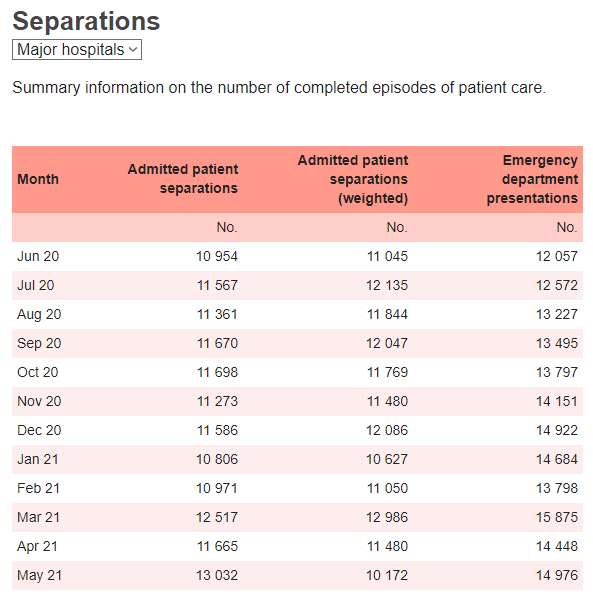
Task: Click the Jan 21 row label
Action: pyautogui.click(x=38, y=459)
